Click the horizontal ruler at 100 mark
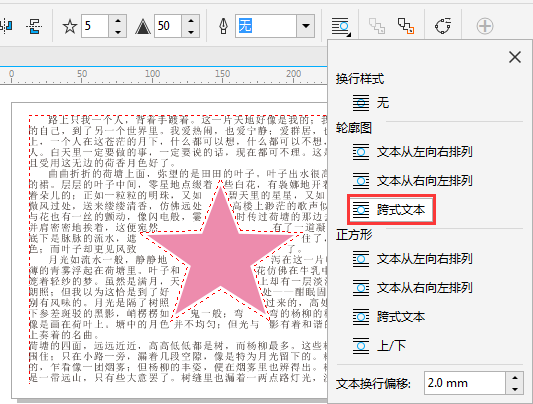Screen dimensions: 533x404 coord(153,75)
